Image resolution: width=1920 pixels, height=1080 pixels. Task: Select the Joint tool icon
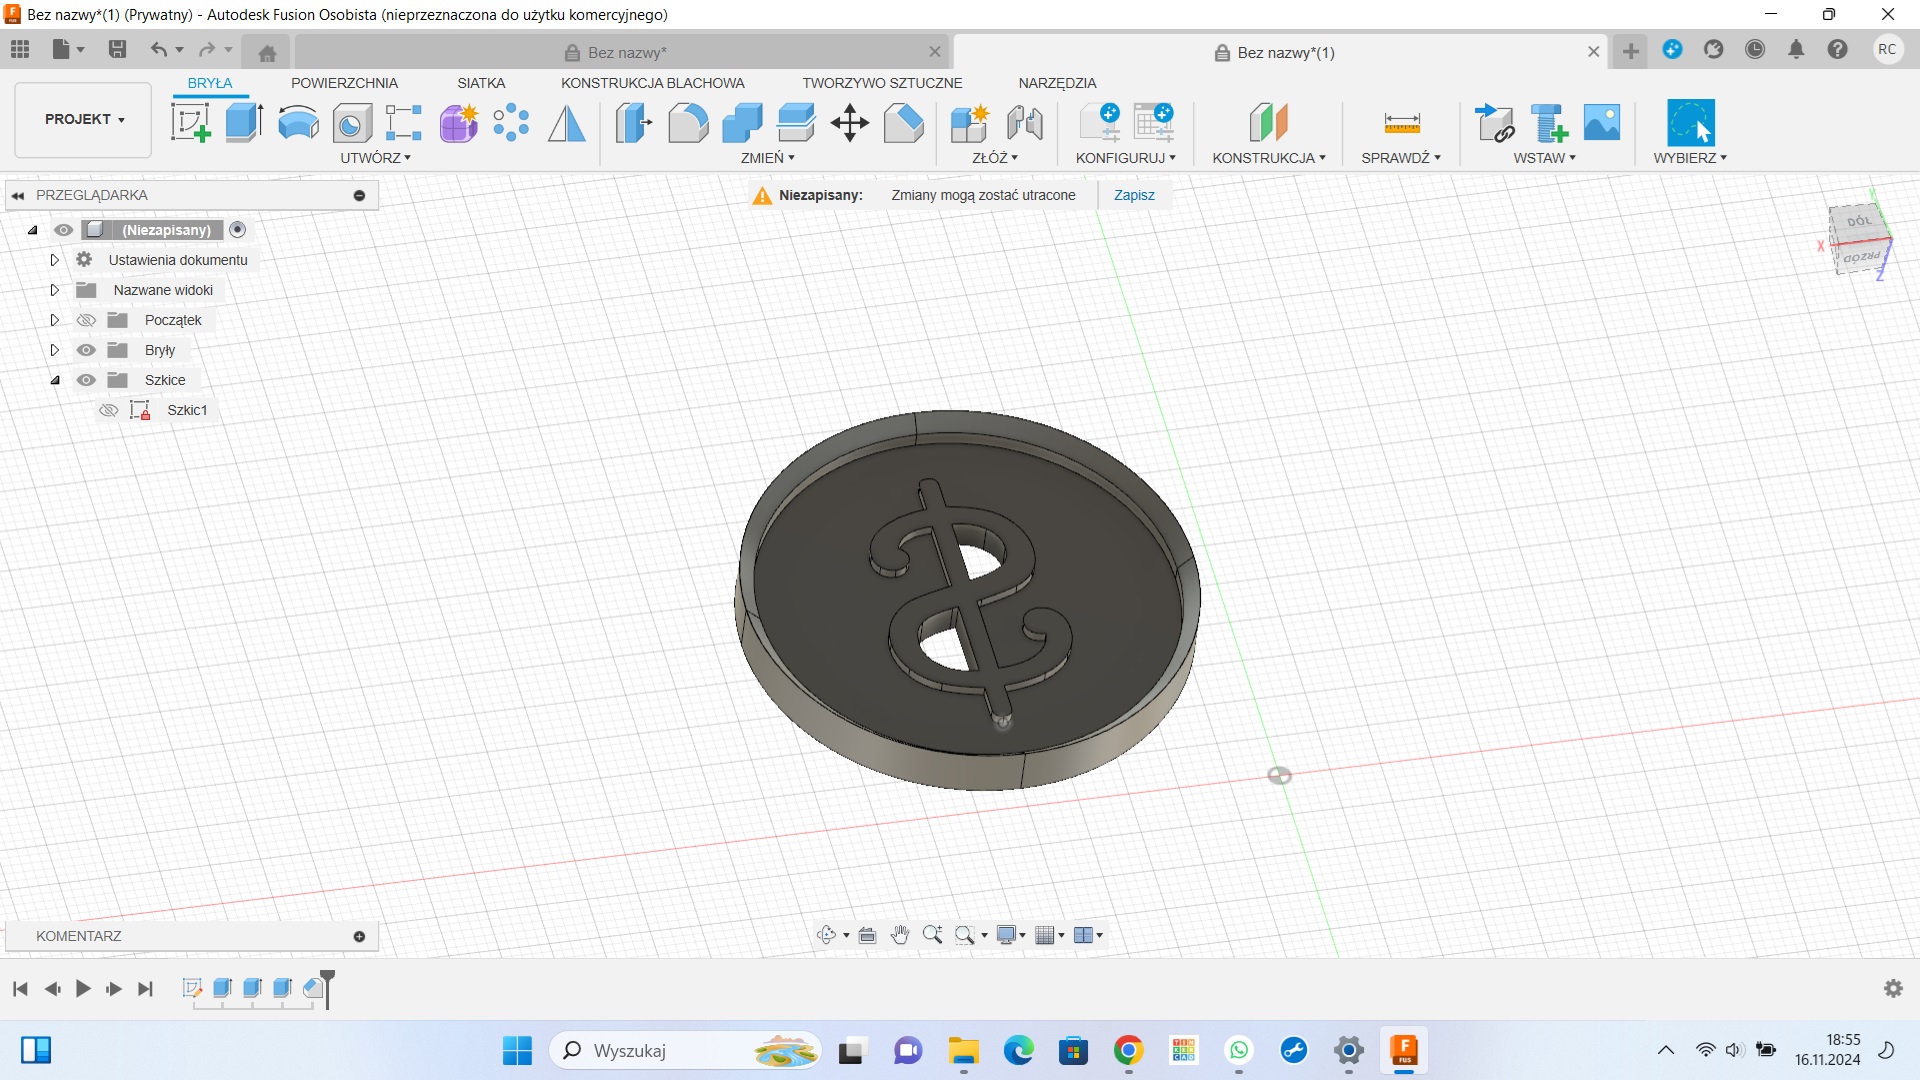(x=1025, y=123)
